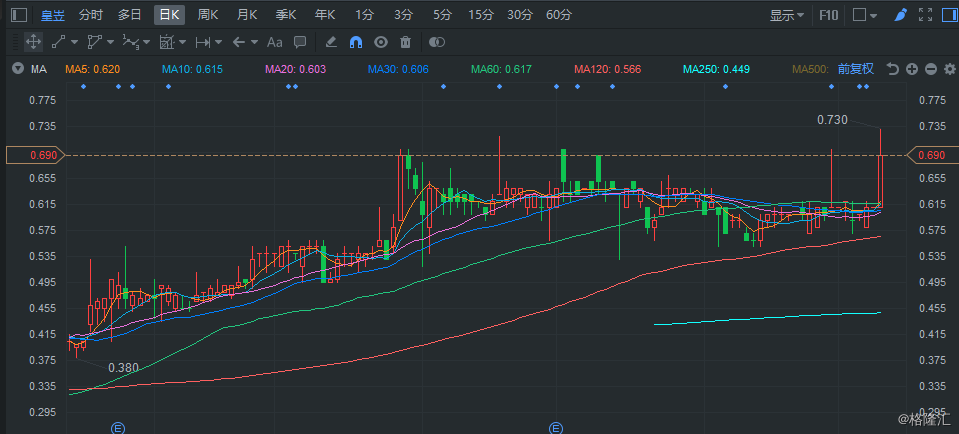This screenshot has height=434, width=959.
Task: Select the polygon shape drawing tool
Action: pos(94,42)
